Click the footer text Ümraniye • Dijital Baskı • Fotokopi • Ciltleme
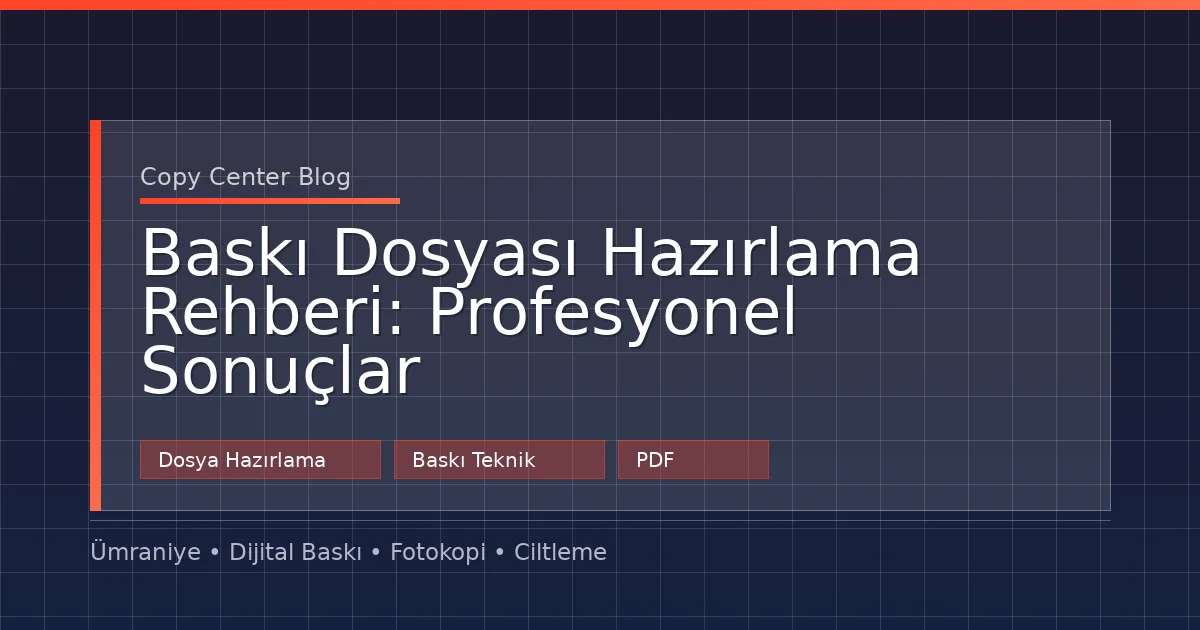Screen dimensions: 1200x630 (x=348, y=552)
